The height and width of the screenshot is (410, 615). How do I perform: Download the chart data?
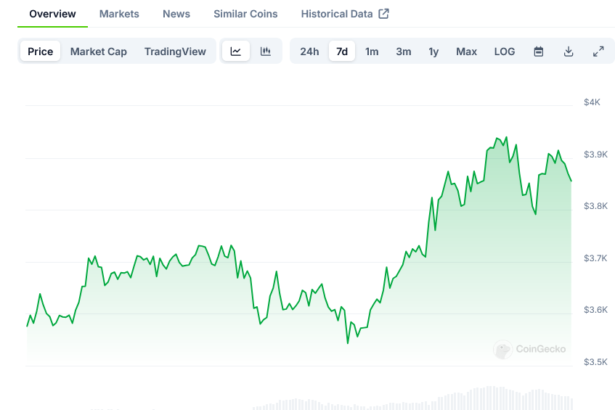568,52
